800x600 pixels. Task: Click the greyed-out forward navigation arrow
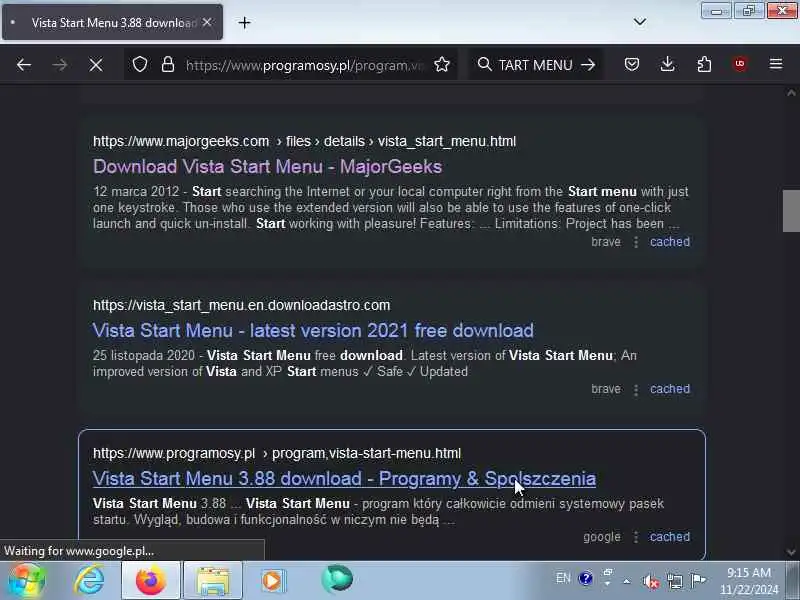(60, 65)
